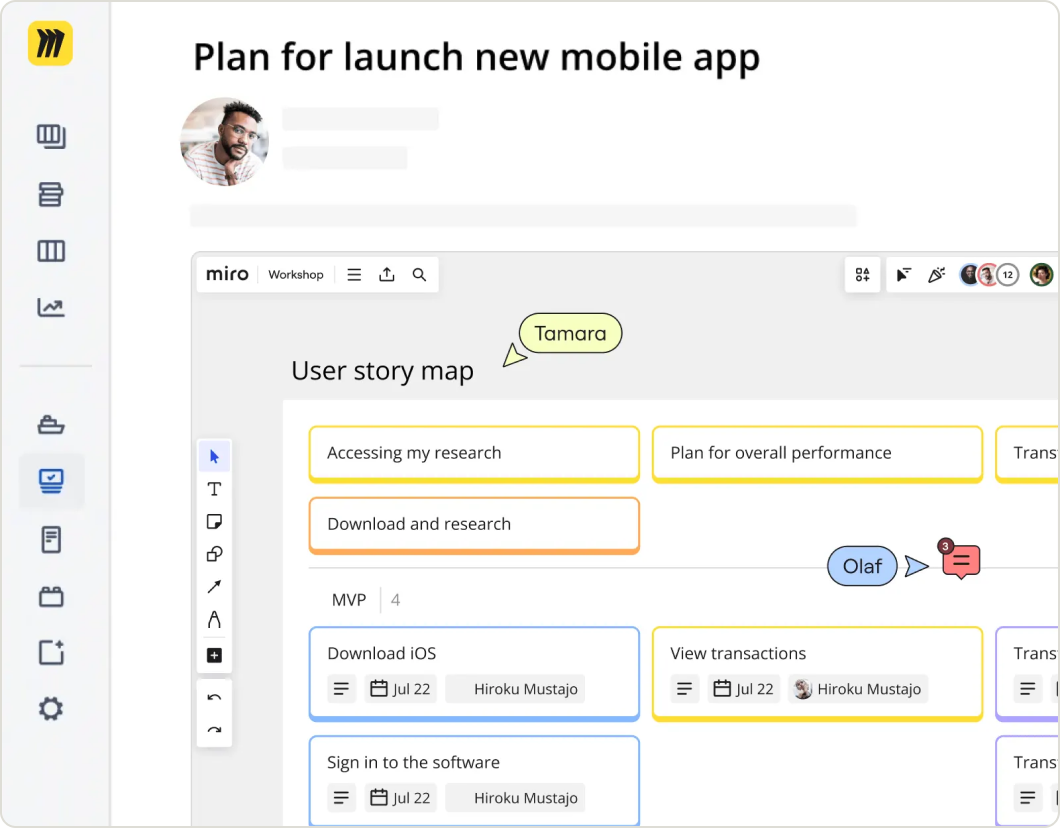Click the Undo arrow
This screenshot has height=828, width=1060.
click(x=214, y=698)
